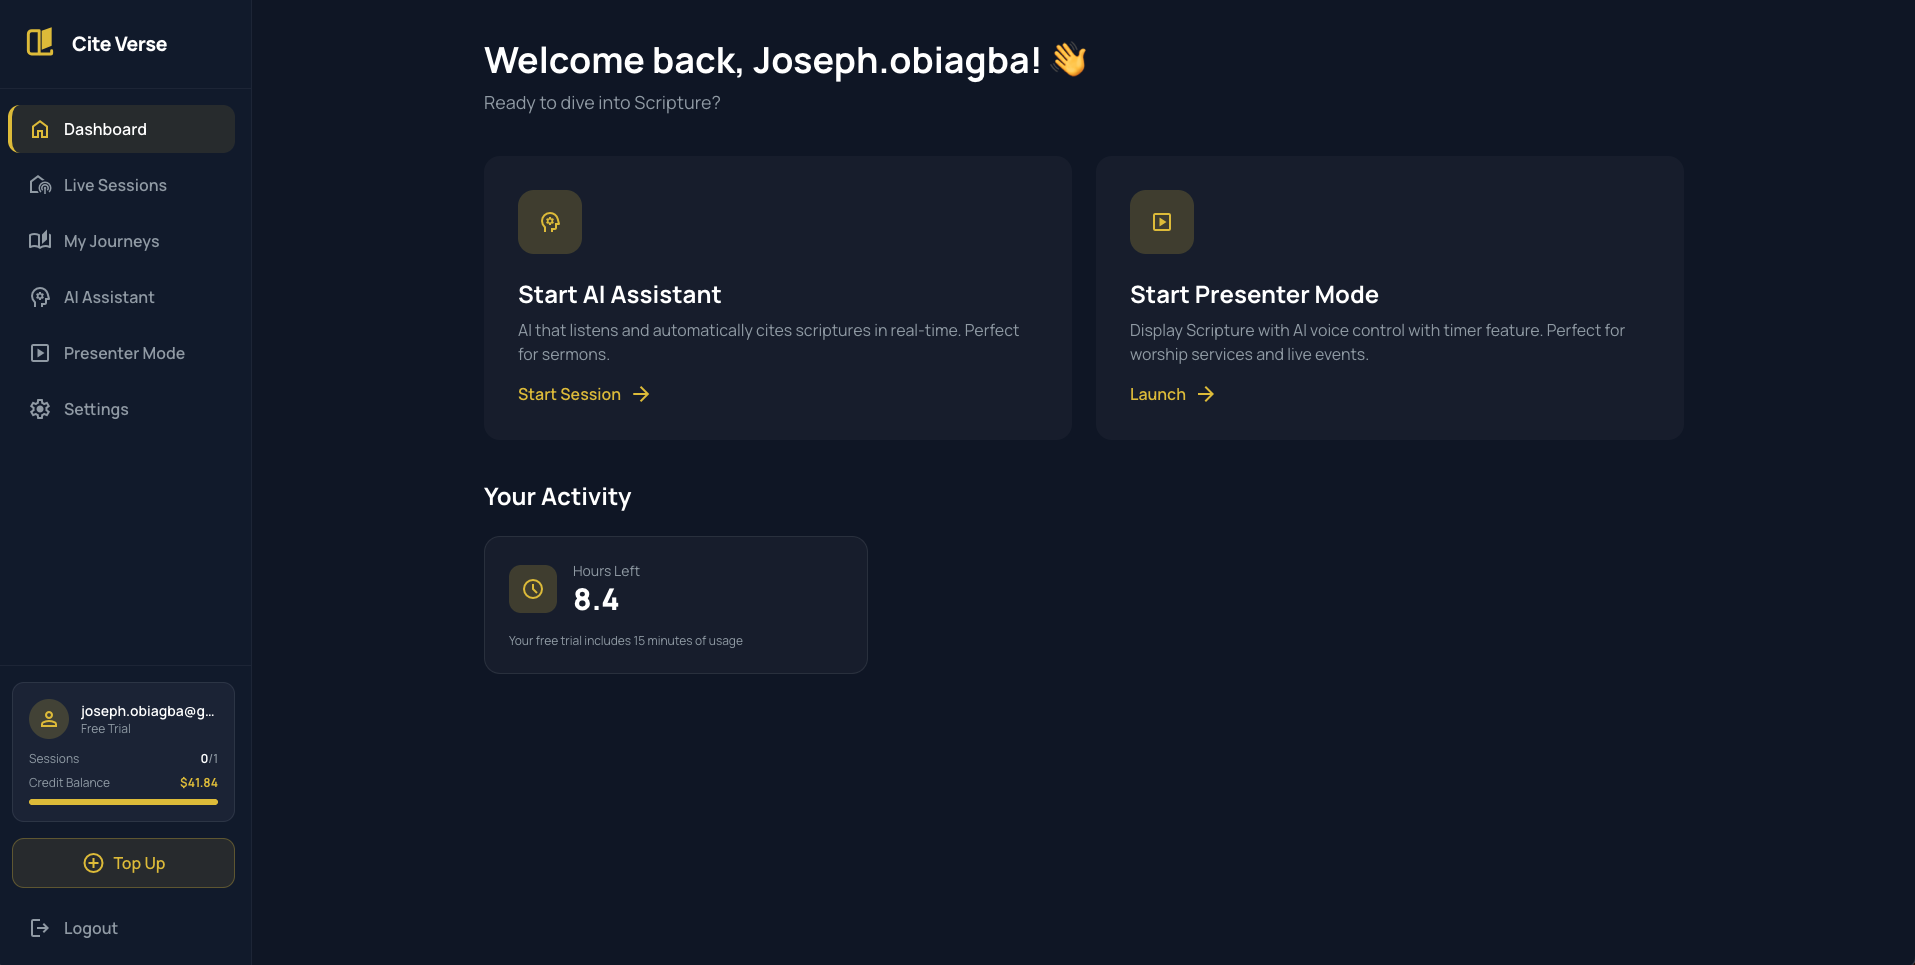Select the Dashboard home icon
1915x965 pixels.
point(39,129)
